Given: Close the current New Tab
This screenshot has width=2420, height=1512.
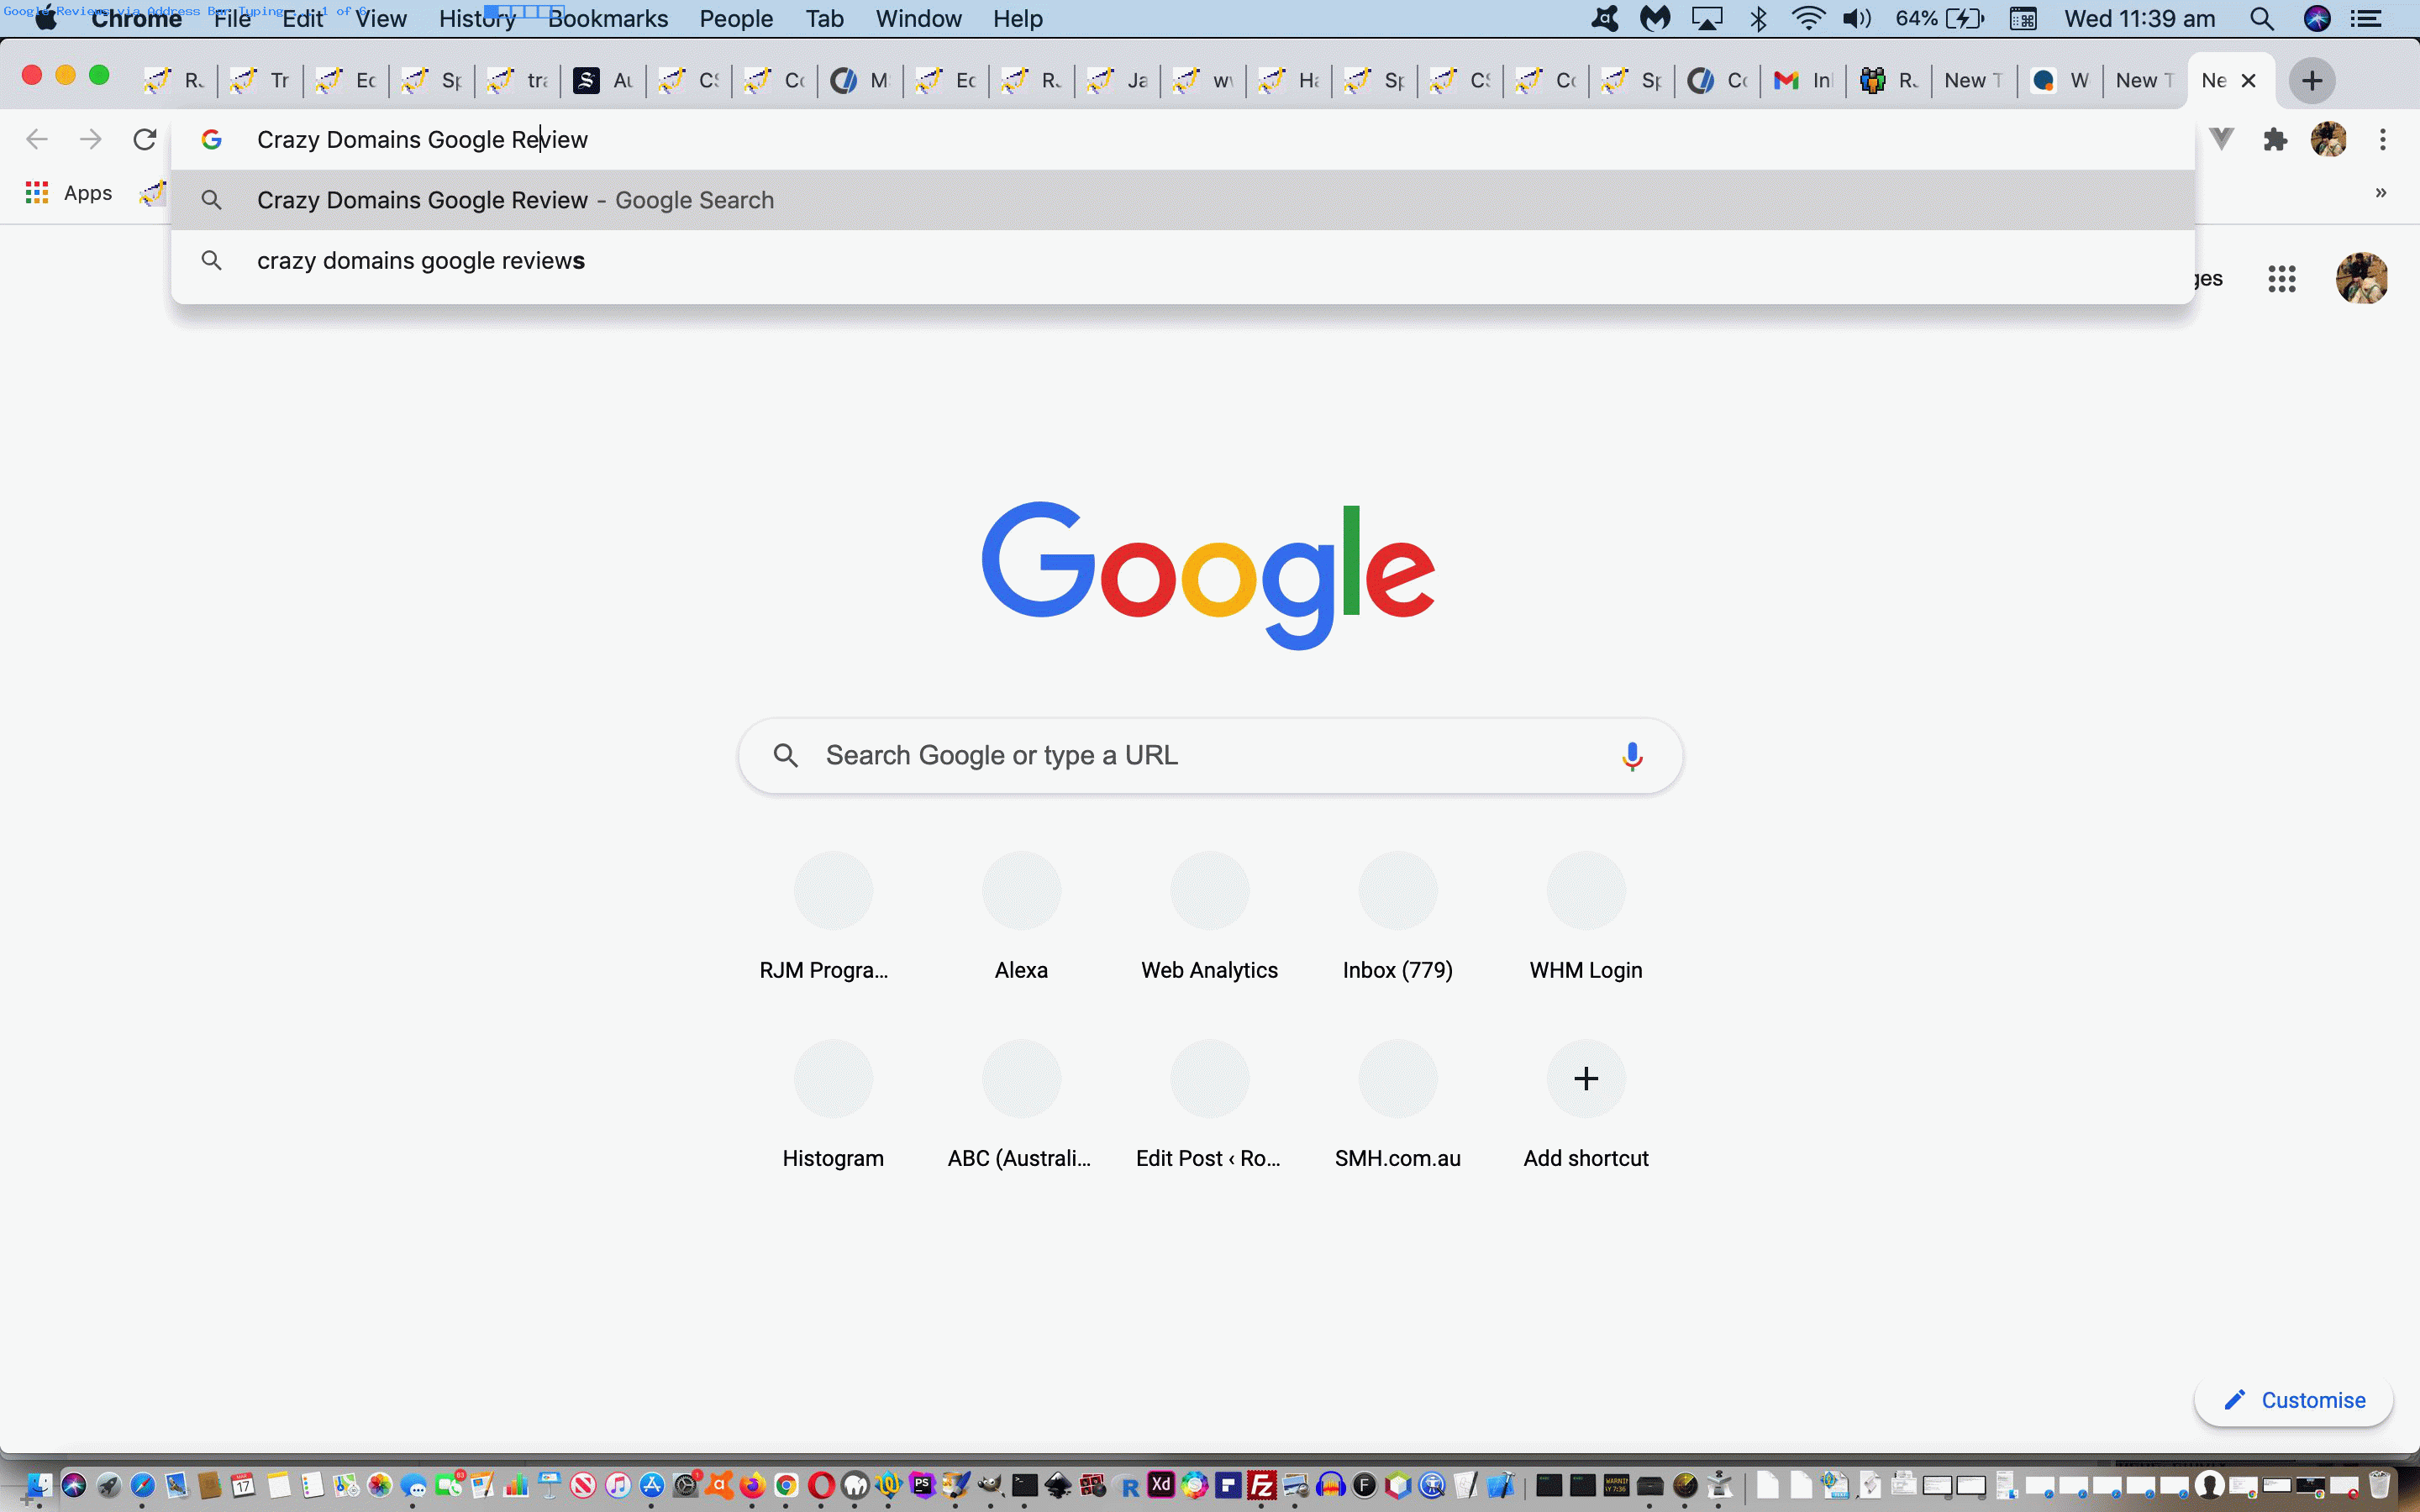Looking at the screenshot, I should click(2249, 81).
